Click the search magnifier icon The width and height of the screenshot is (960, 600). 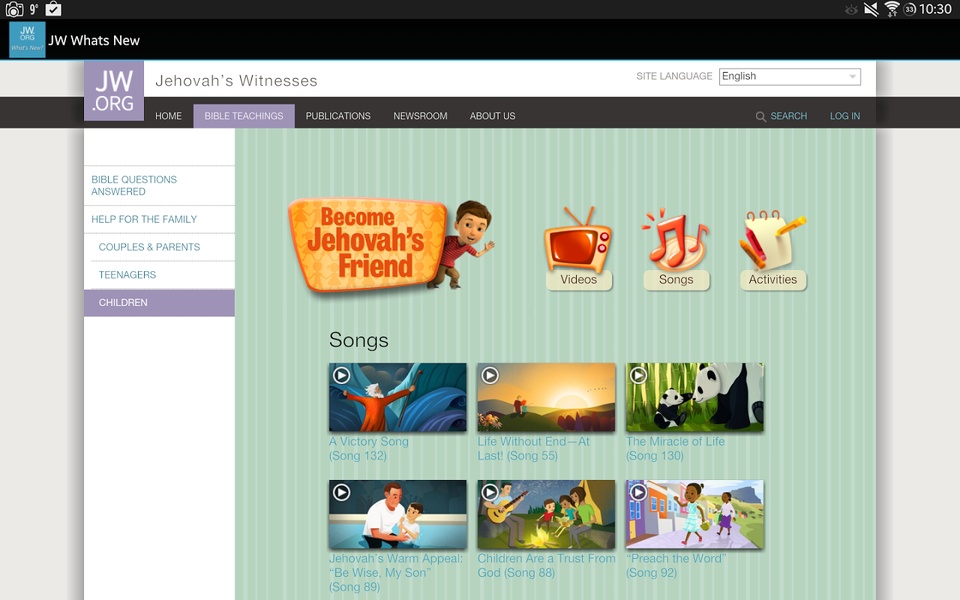[760, 116]
